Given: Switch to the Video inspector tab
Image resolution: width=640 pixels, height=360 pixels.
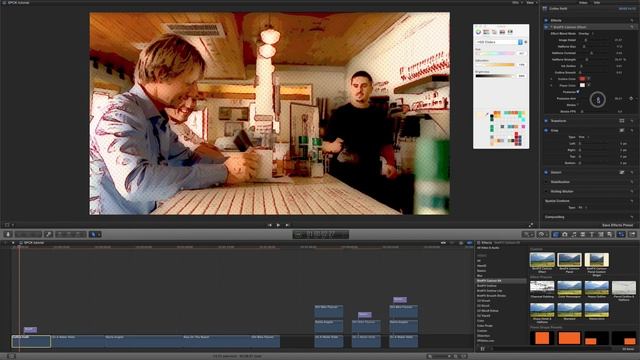Looking at the screenshot, I should pos(583,2).
